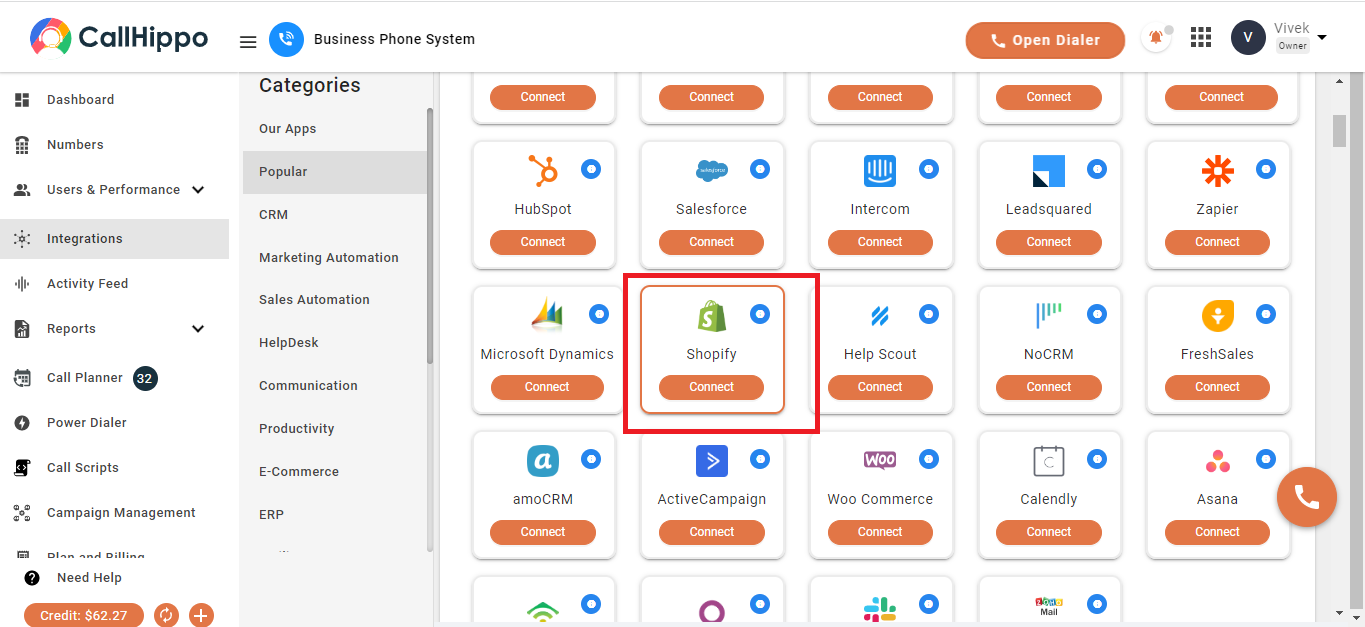Screen dimensions: 1365x627
Task: Connect the Shopify integration
Action: (711, 387)
